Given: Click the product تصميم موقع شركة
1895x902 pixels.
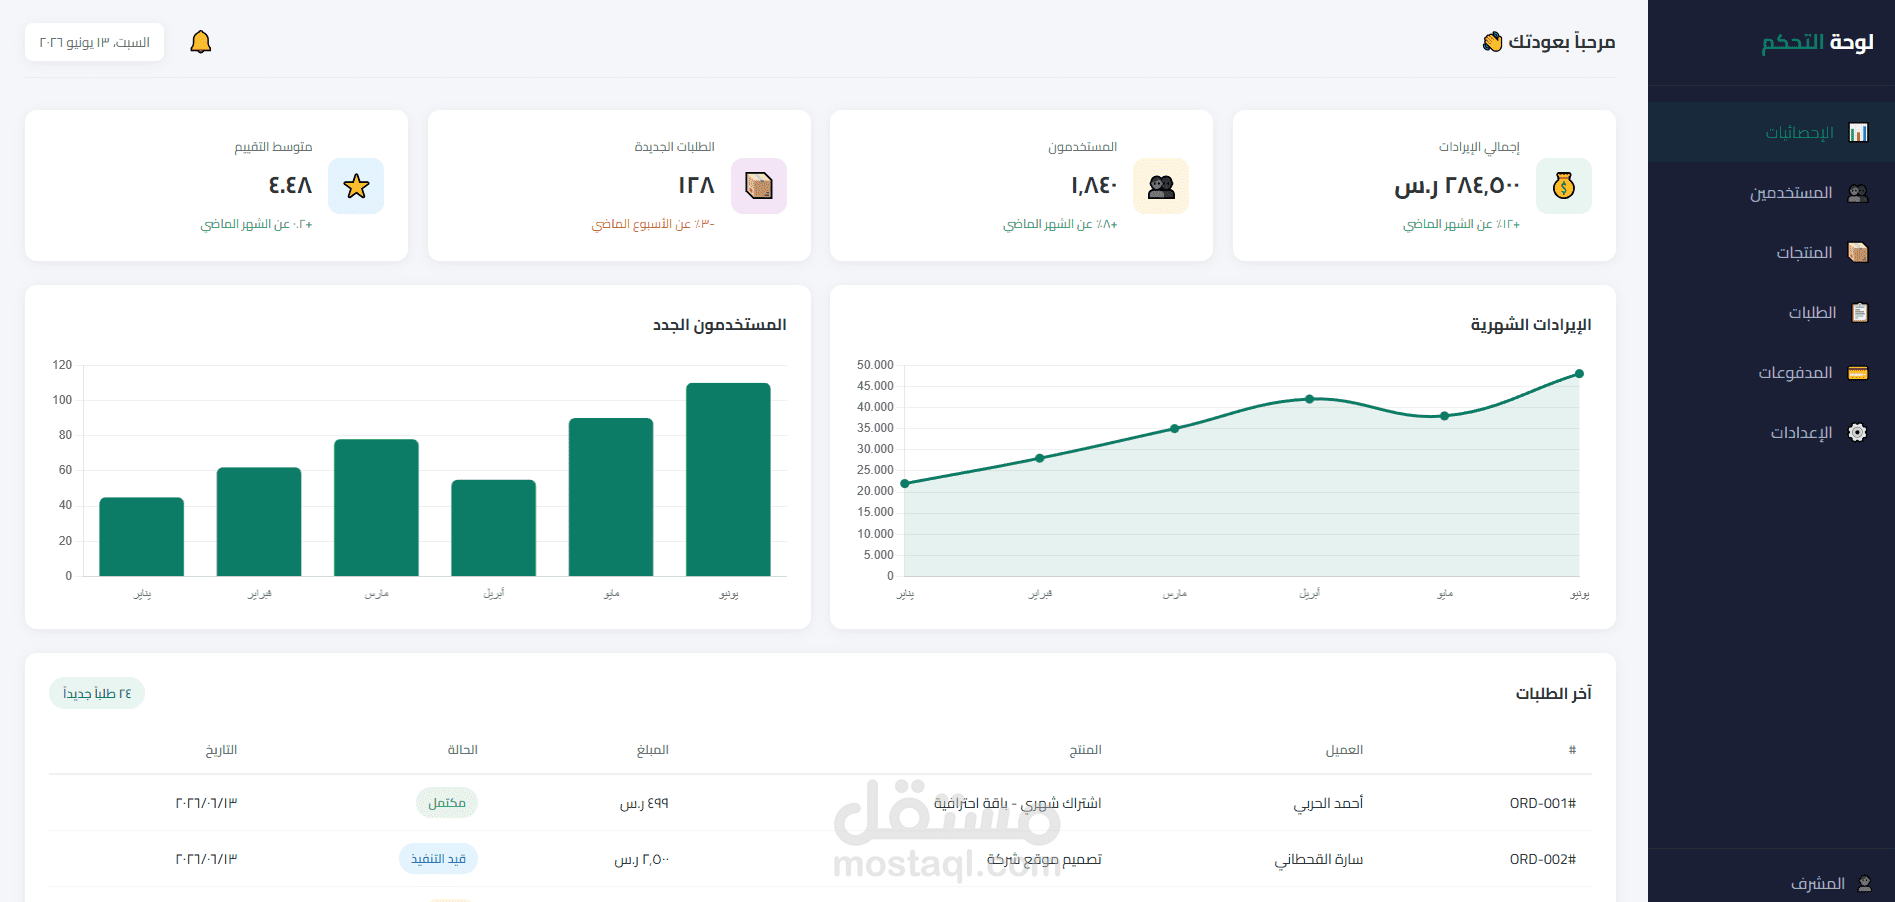Looking at the screenshot, I should pyautogui.click(x=1044, y=859).
